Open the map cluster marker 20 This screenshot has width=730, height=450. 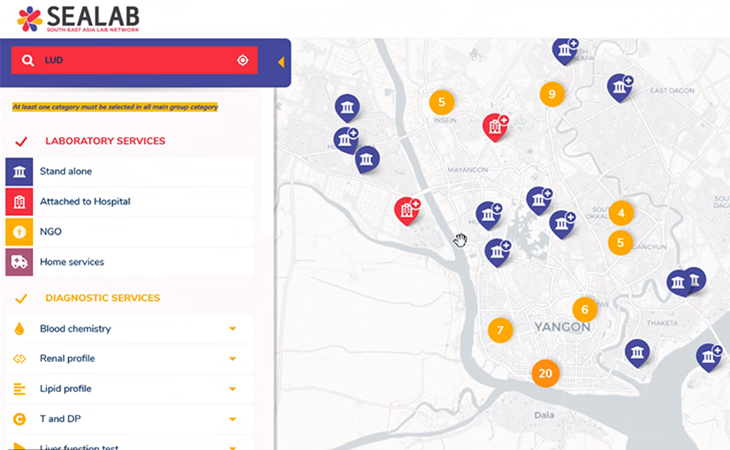click(545, 373)
